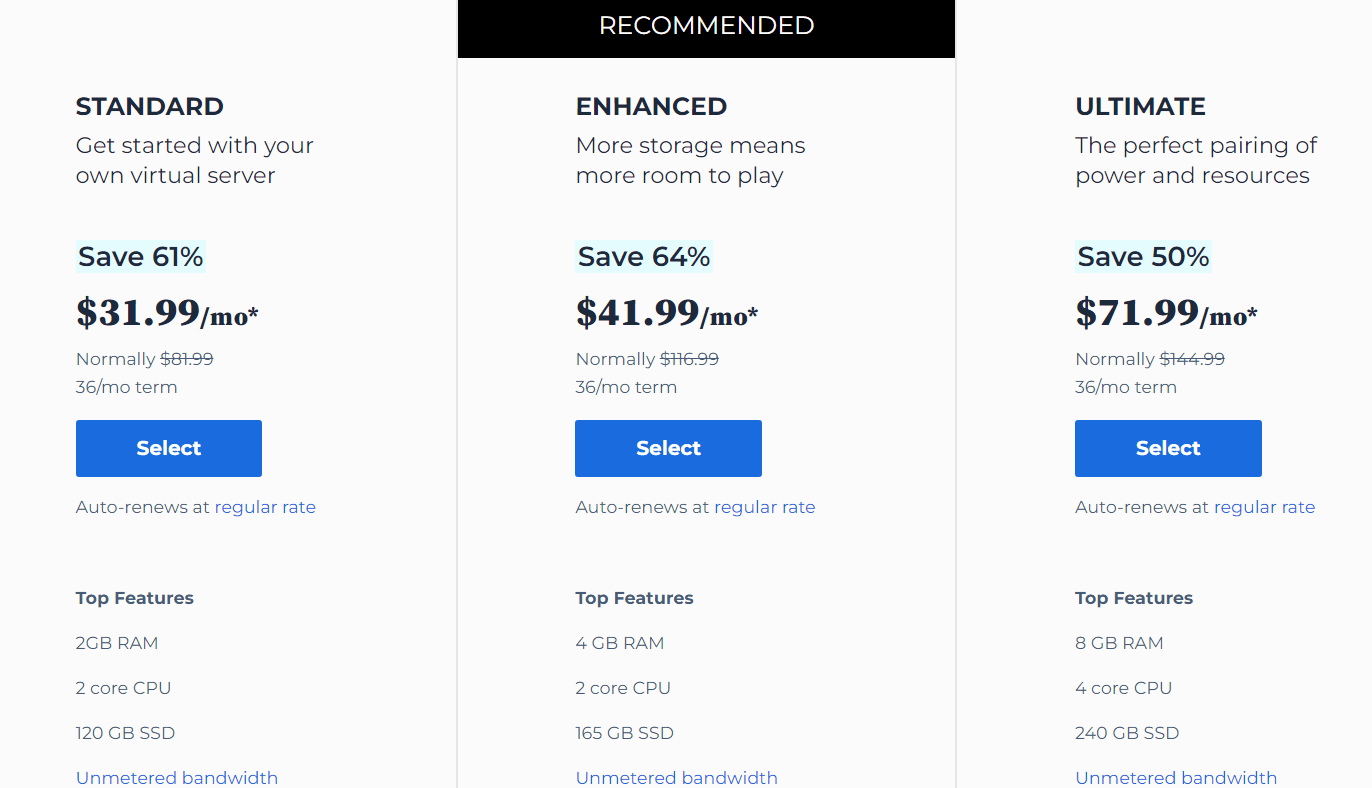The image size is (1372, 788).
Task: Click the $41.99/mo price text
Action: [x=666, y=313]
